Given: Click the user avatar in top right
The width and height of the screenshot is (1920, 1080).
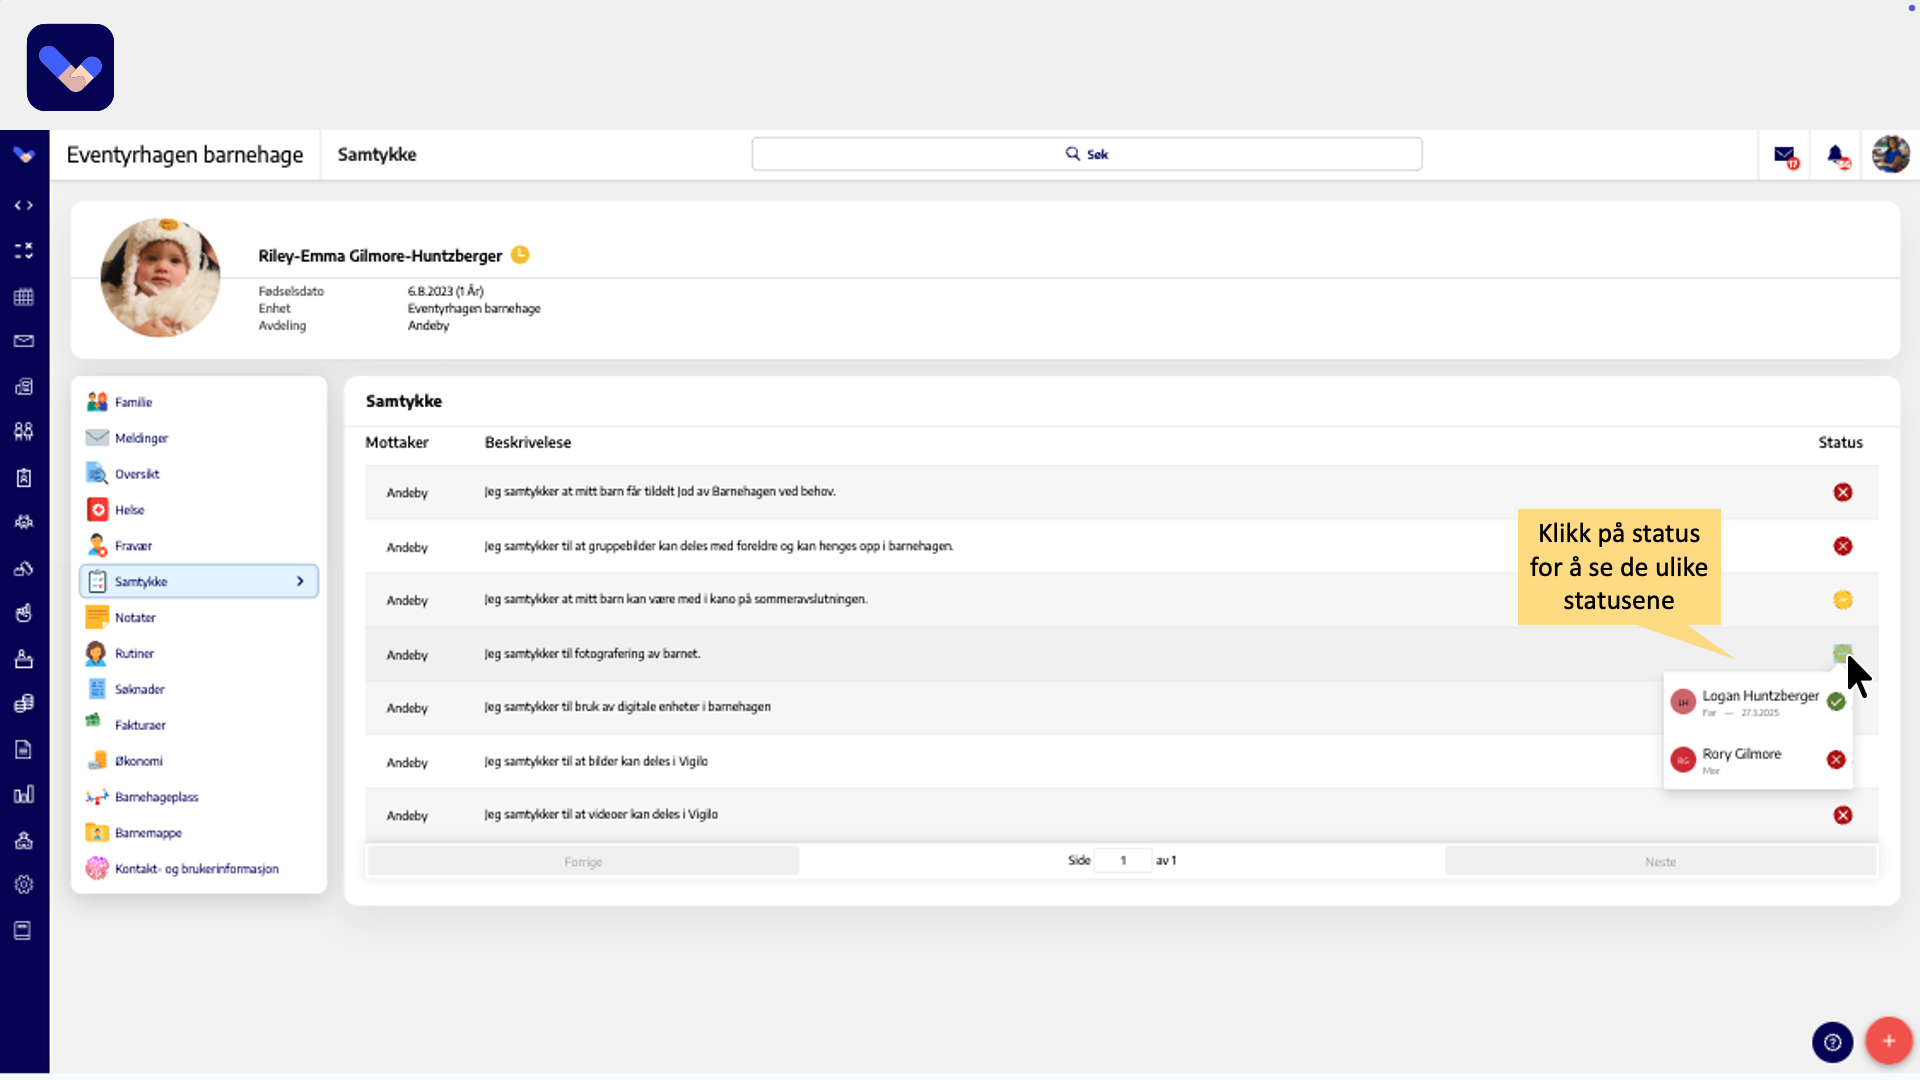Looking at the screenshot, I should click(1890, 155).
